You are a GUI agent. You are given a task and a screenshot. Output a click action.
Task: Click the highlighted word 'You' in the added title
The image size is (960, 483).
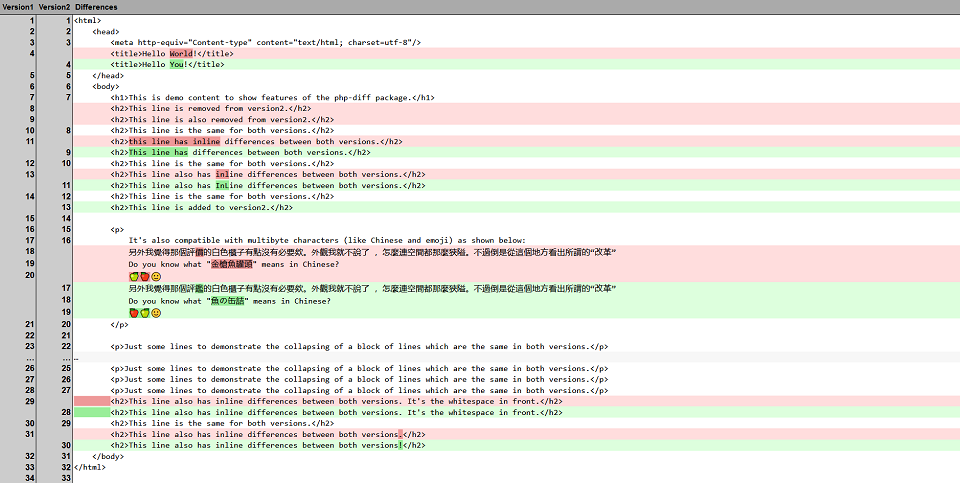click(176, 64)
